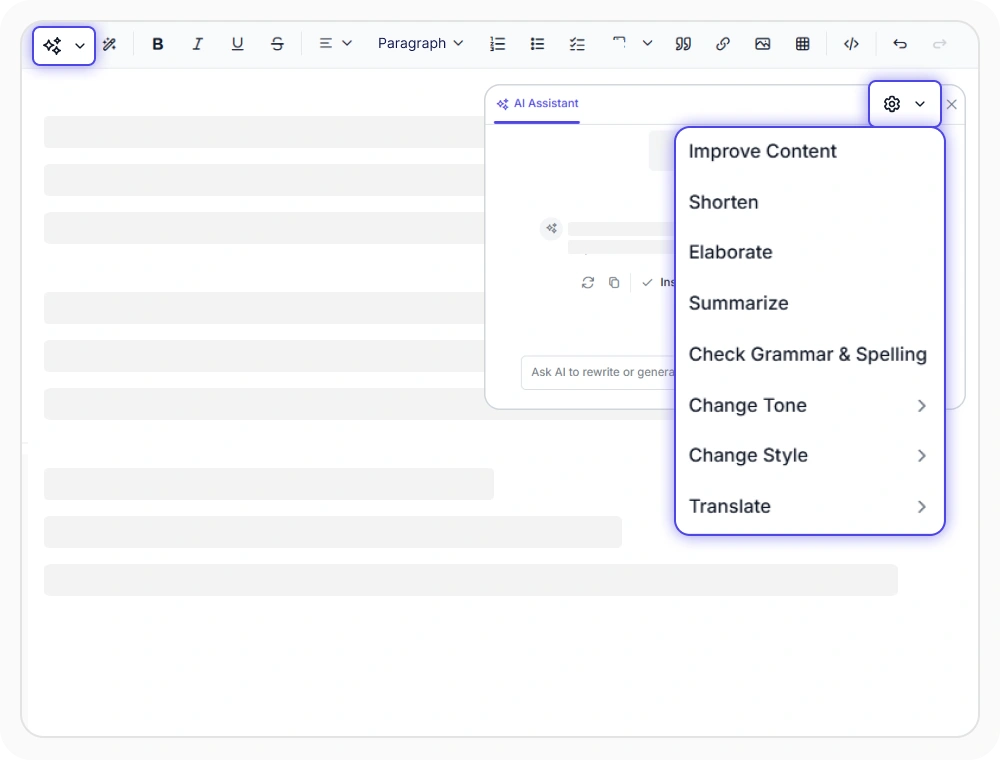
Task: Open the Change Tone entry
Action: 809,406
